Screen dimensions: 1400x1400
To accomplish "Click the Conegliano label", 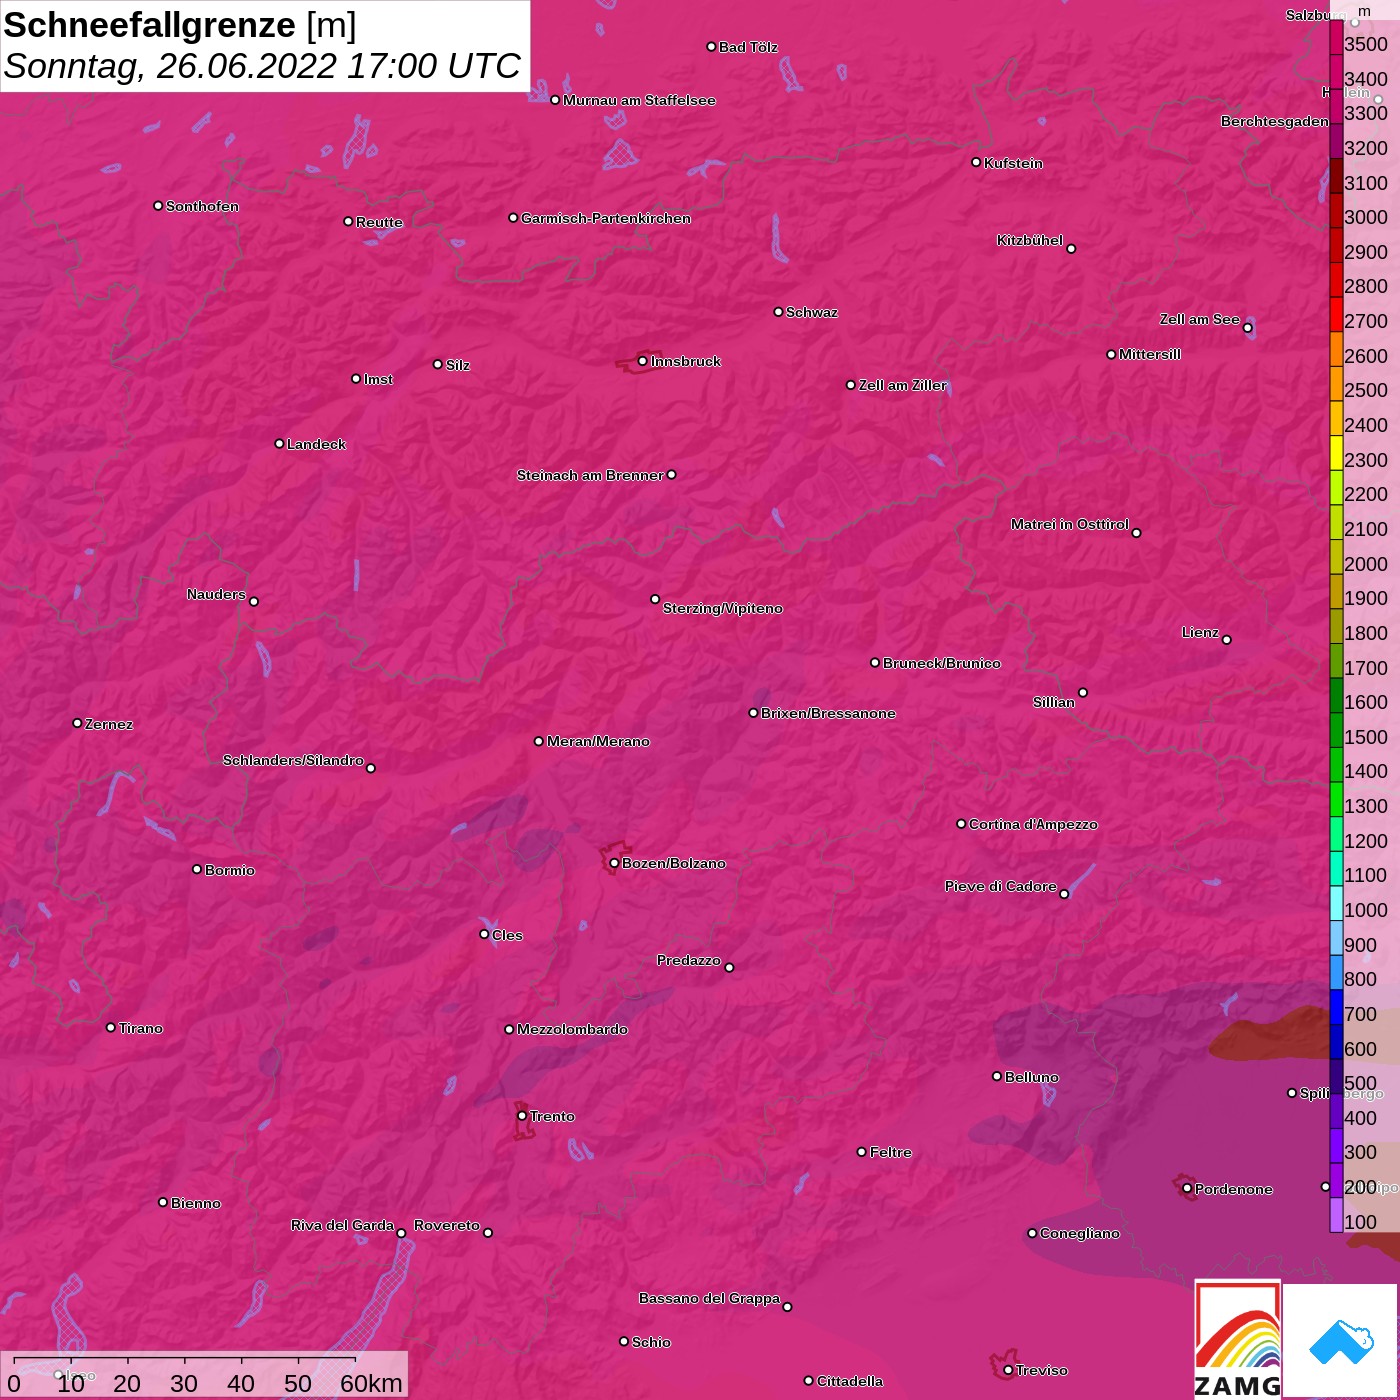I will pos(1080,1233).
